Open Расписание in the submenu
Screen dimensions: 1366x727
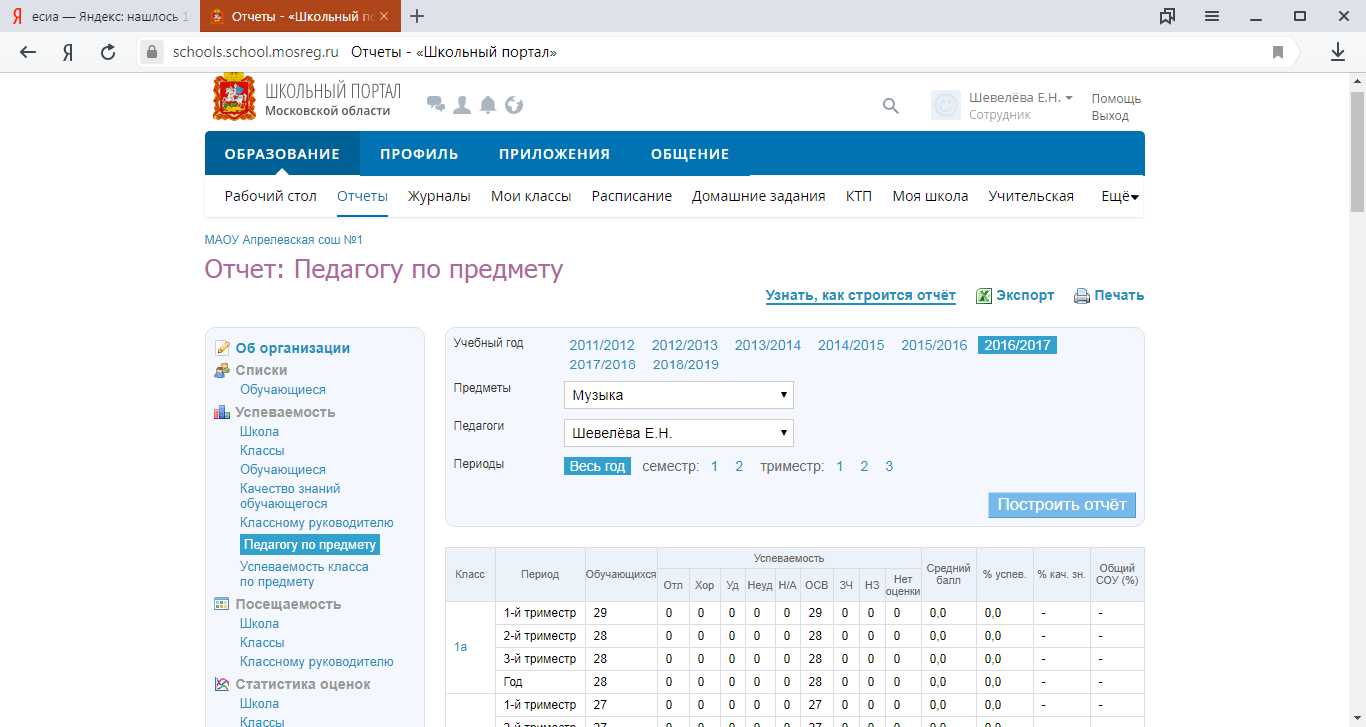[x=632, y=196]
